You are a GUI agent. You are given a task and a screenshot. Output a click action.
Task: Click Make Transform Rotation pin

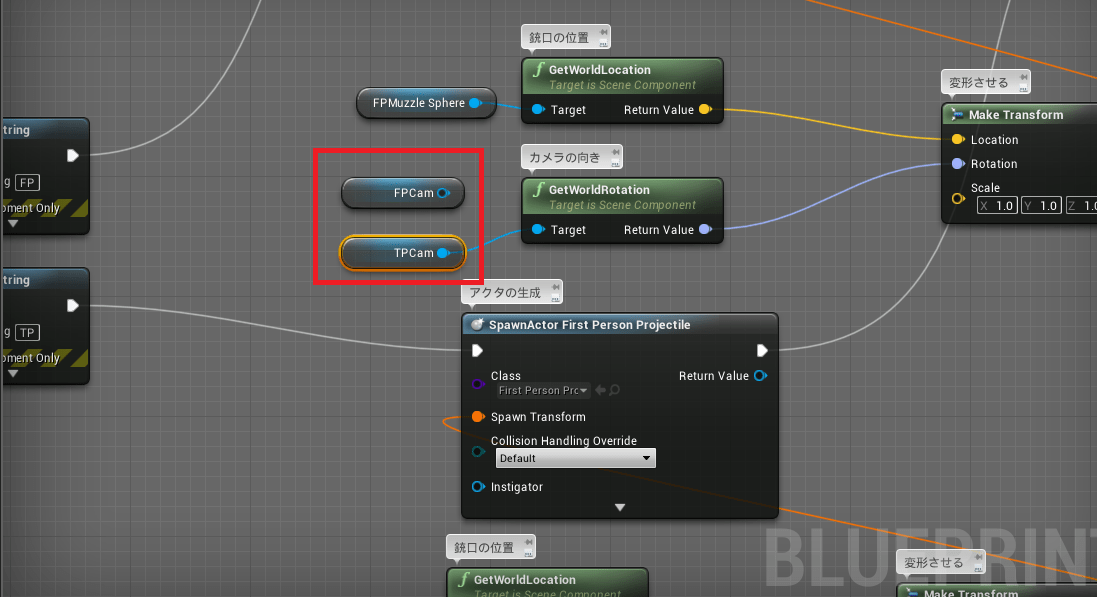[x=958, y=164]
